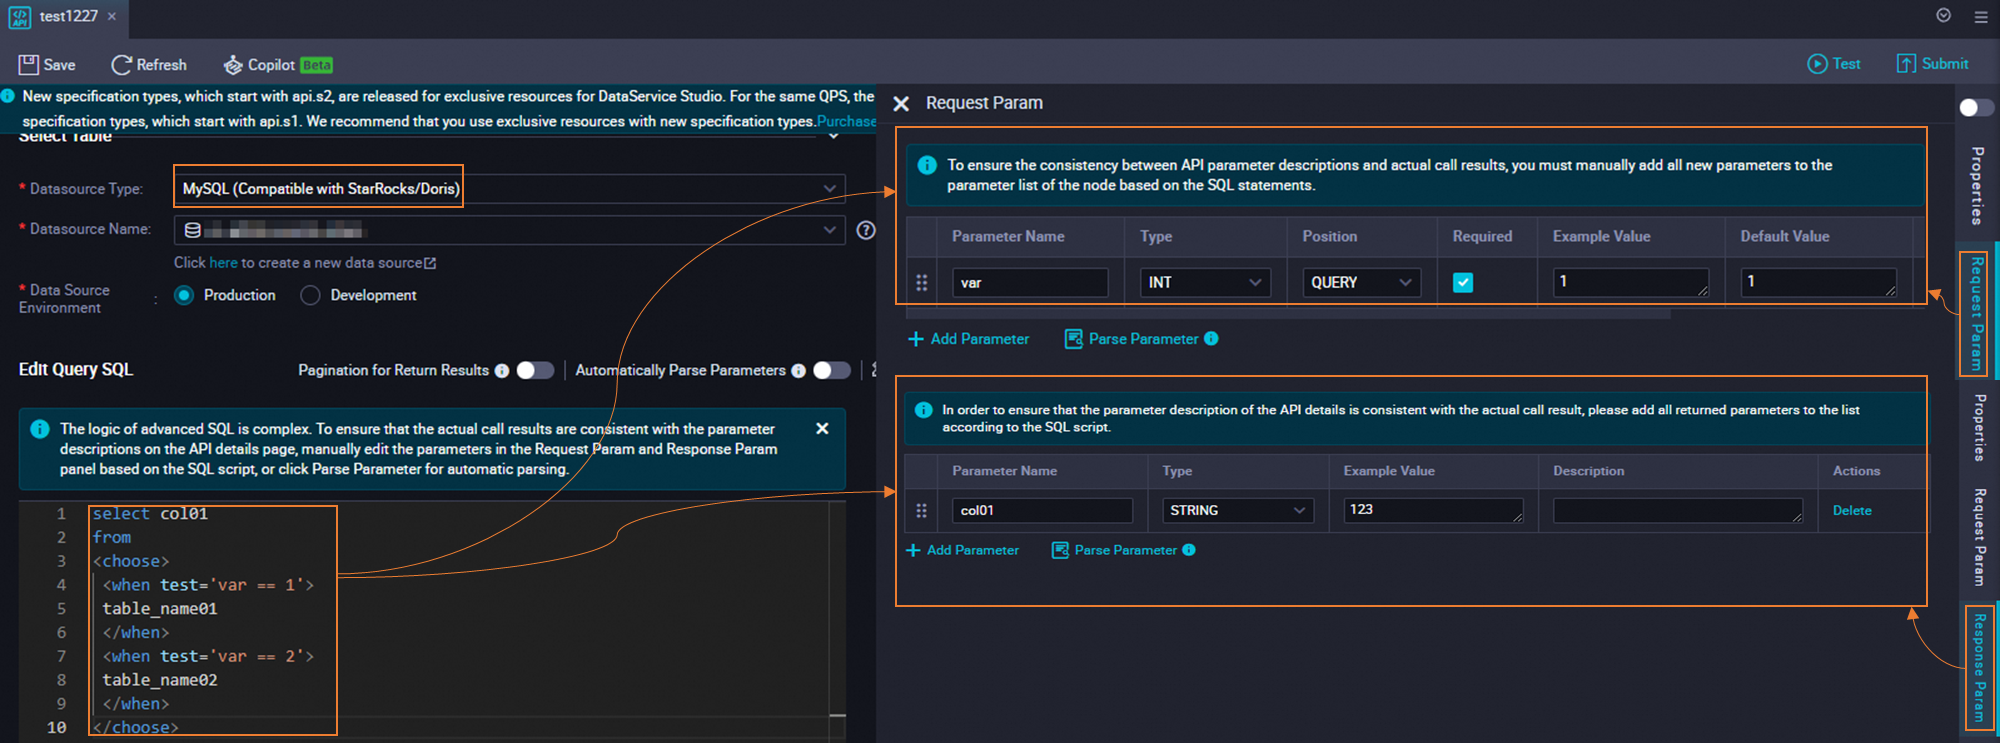Open the test1227 tab
The height and width of the screenshot is (743, 2000).
[68, 17]
